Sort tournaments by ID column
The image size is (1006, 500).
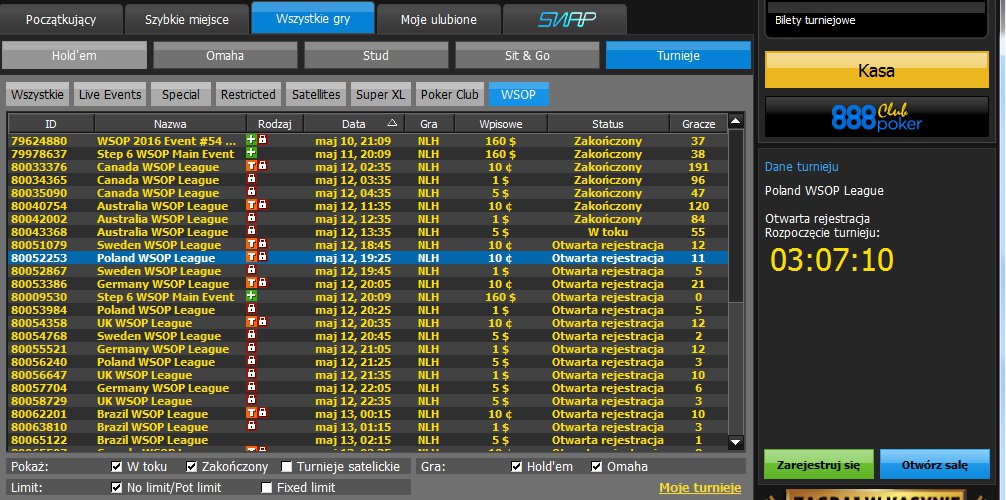click(51, 123)
